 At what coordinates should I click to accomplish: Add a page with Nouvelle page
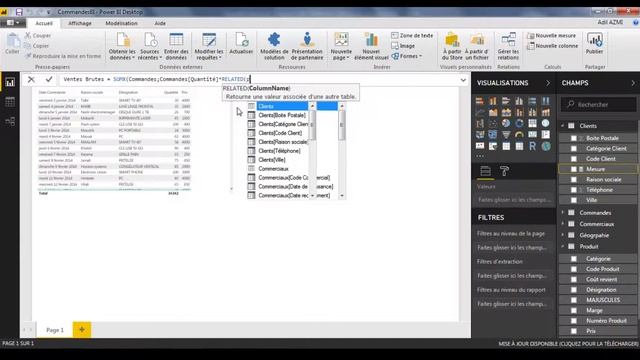point(341,46)
